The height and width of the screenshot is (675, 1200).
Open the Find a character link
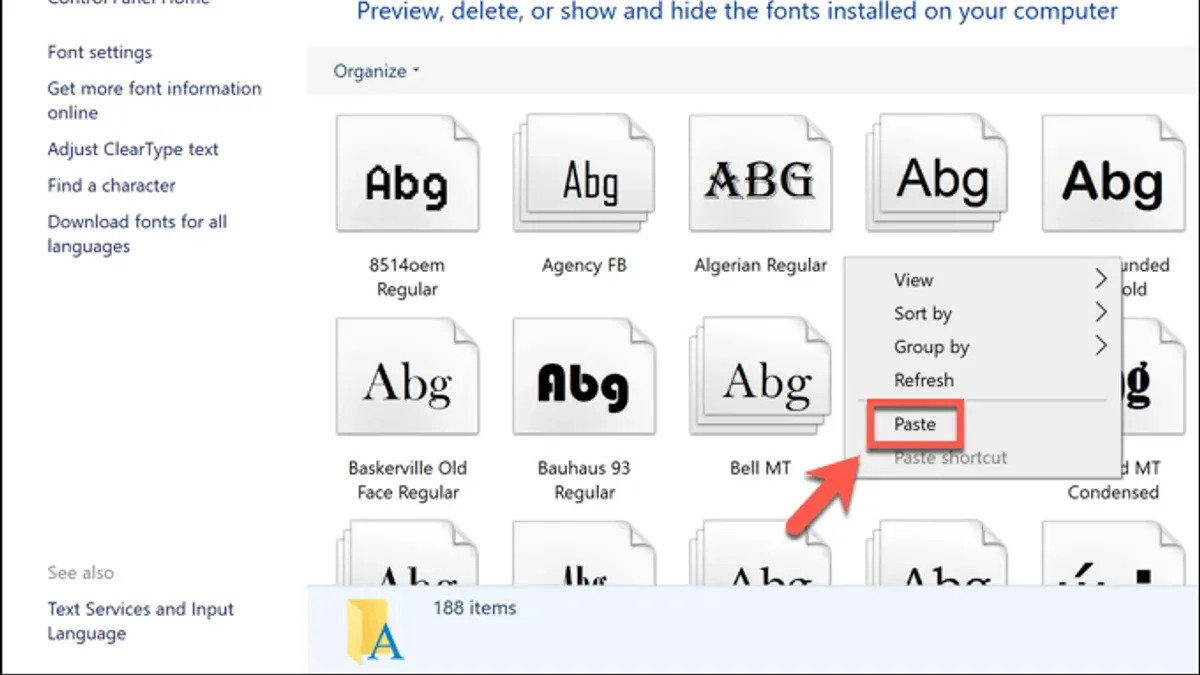[111, 185]
